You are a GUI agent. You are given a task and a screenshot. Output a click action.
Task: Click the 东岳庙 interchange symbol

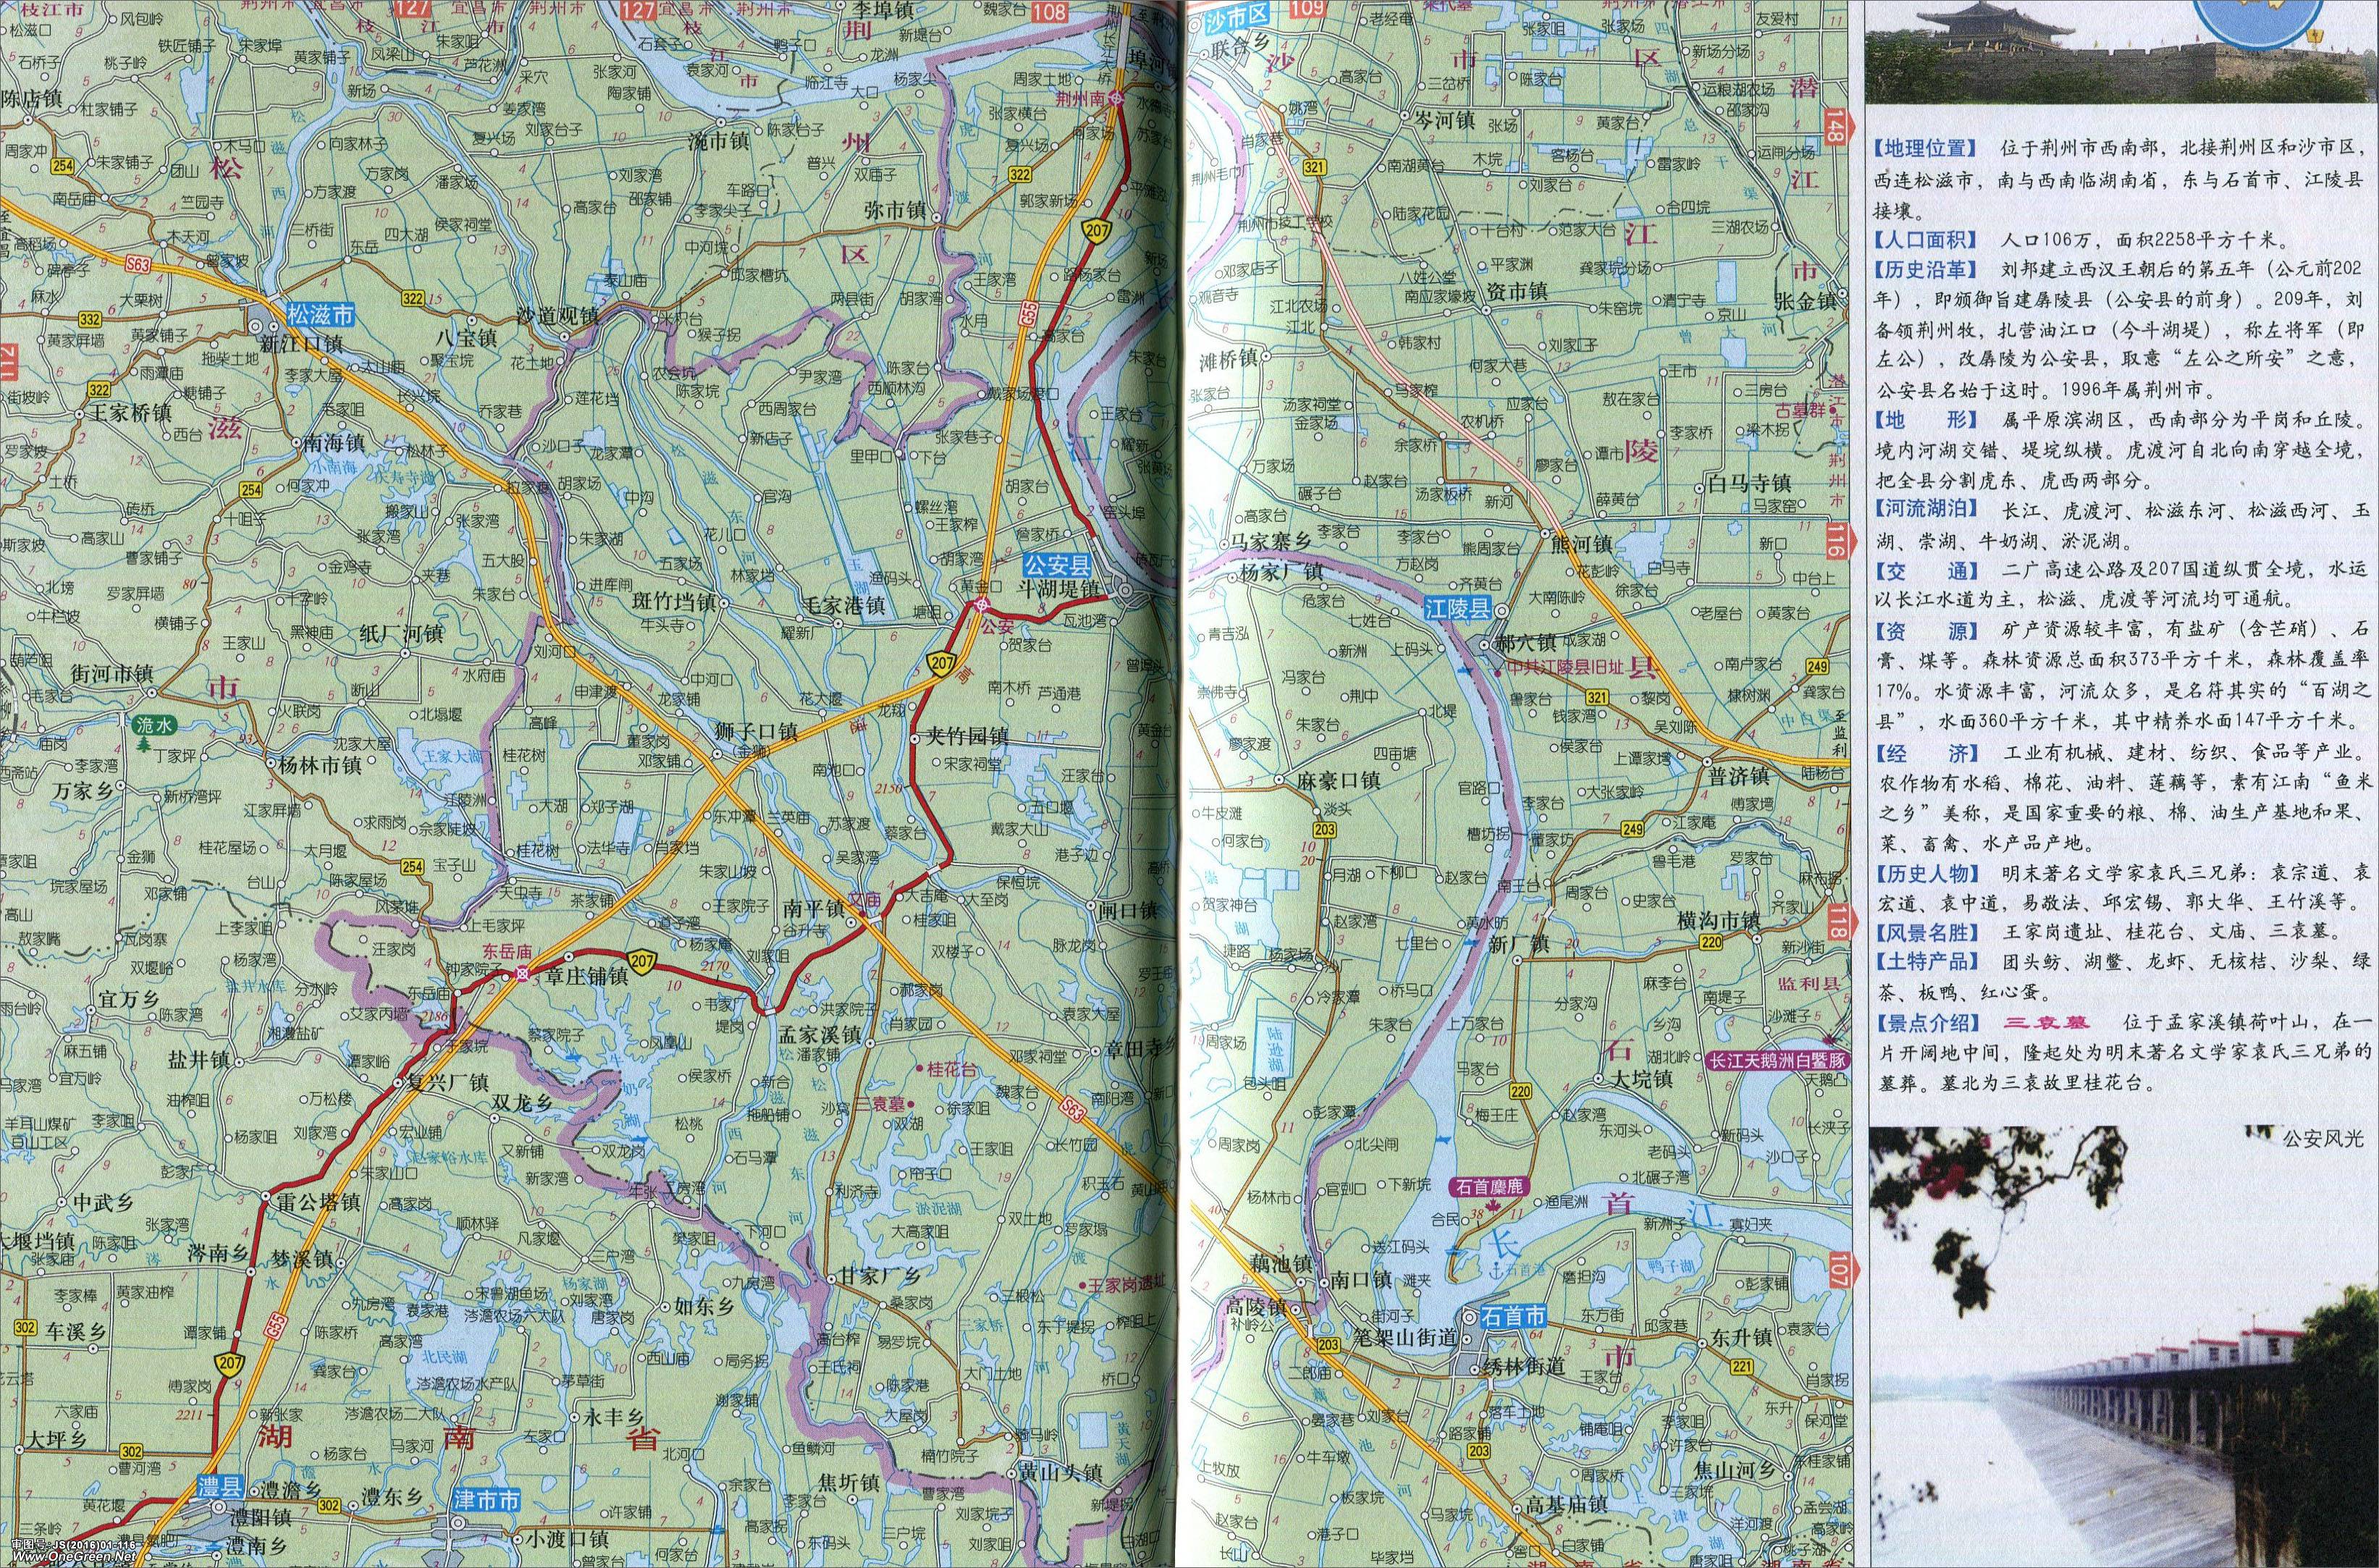[521, 974]
